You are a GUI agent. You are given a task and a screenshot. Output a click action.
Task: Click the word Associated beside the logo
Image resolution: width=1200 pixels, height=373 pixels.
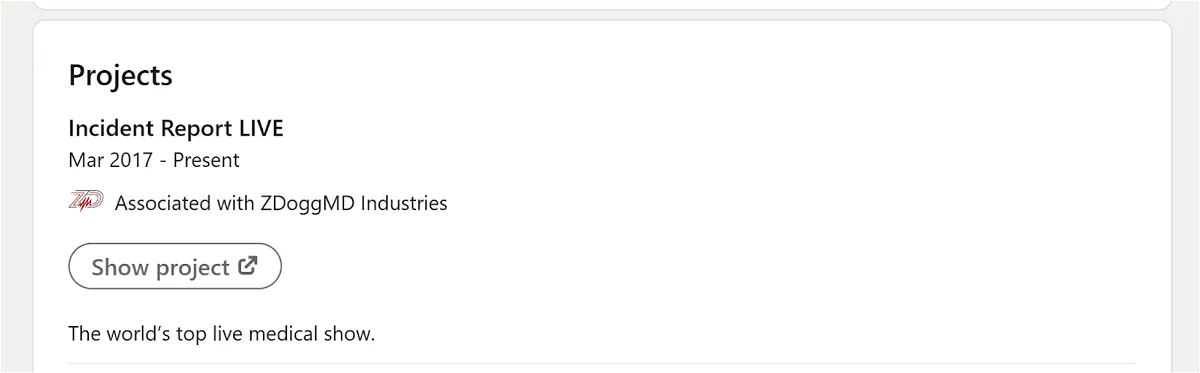coord(162,204)
